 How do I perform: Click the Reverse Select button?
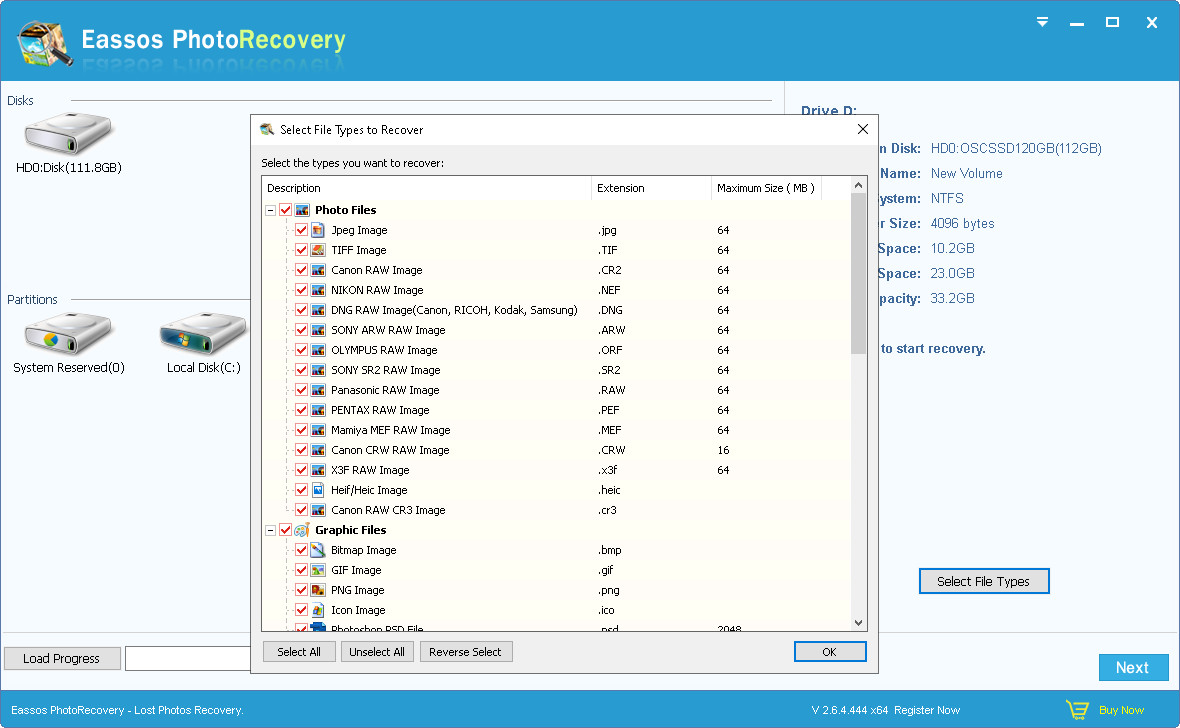(x=466, y=652)
